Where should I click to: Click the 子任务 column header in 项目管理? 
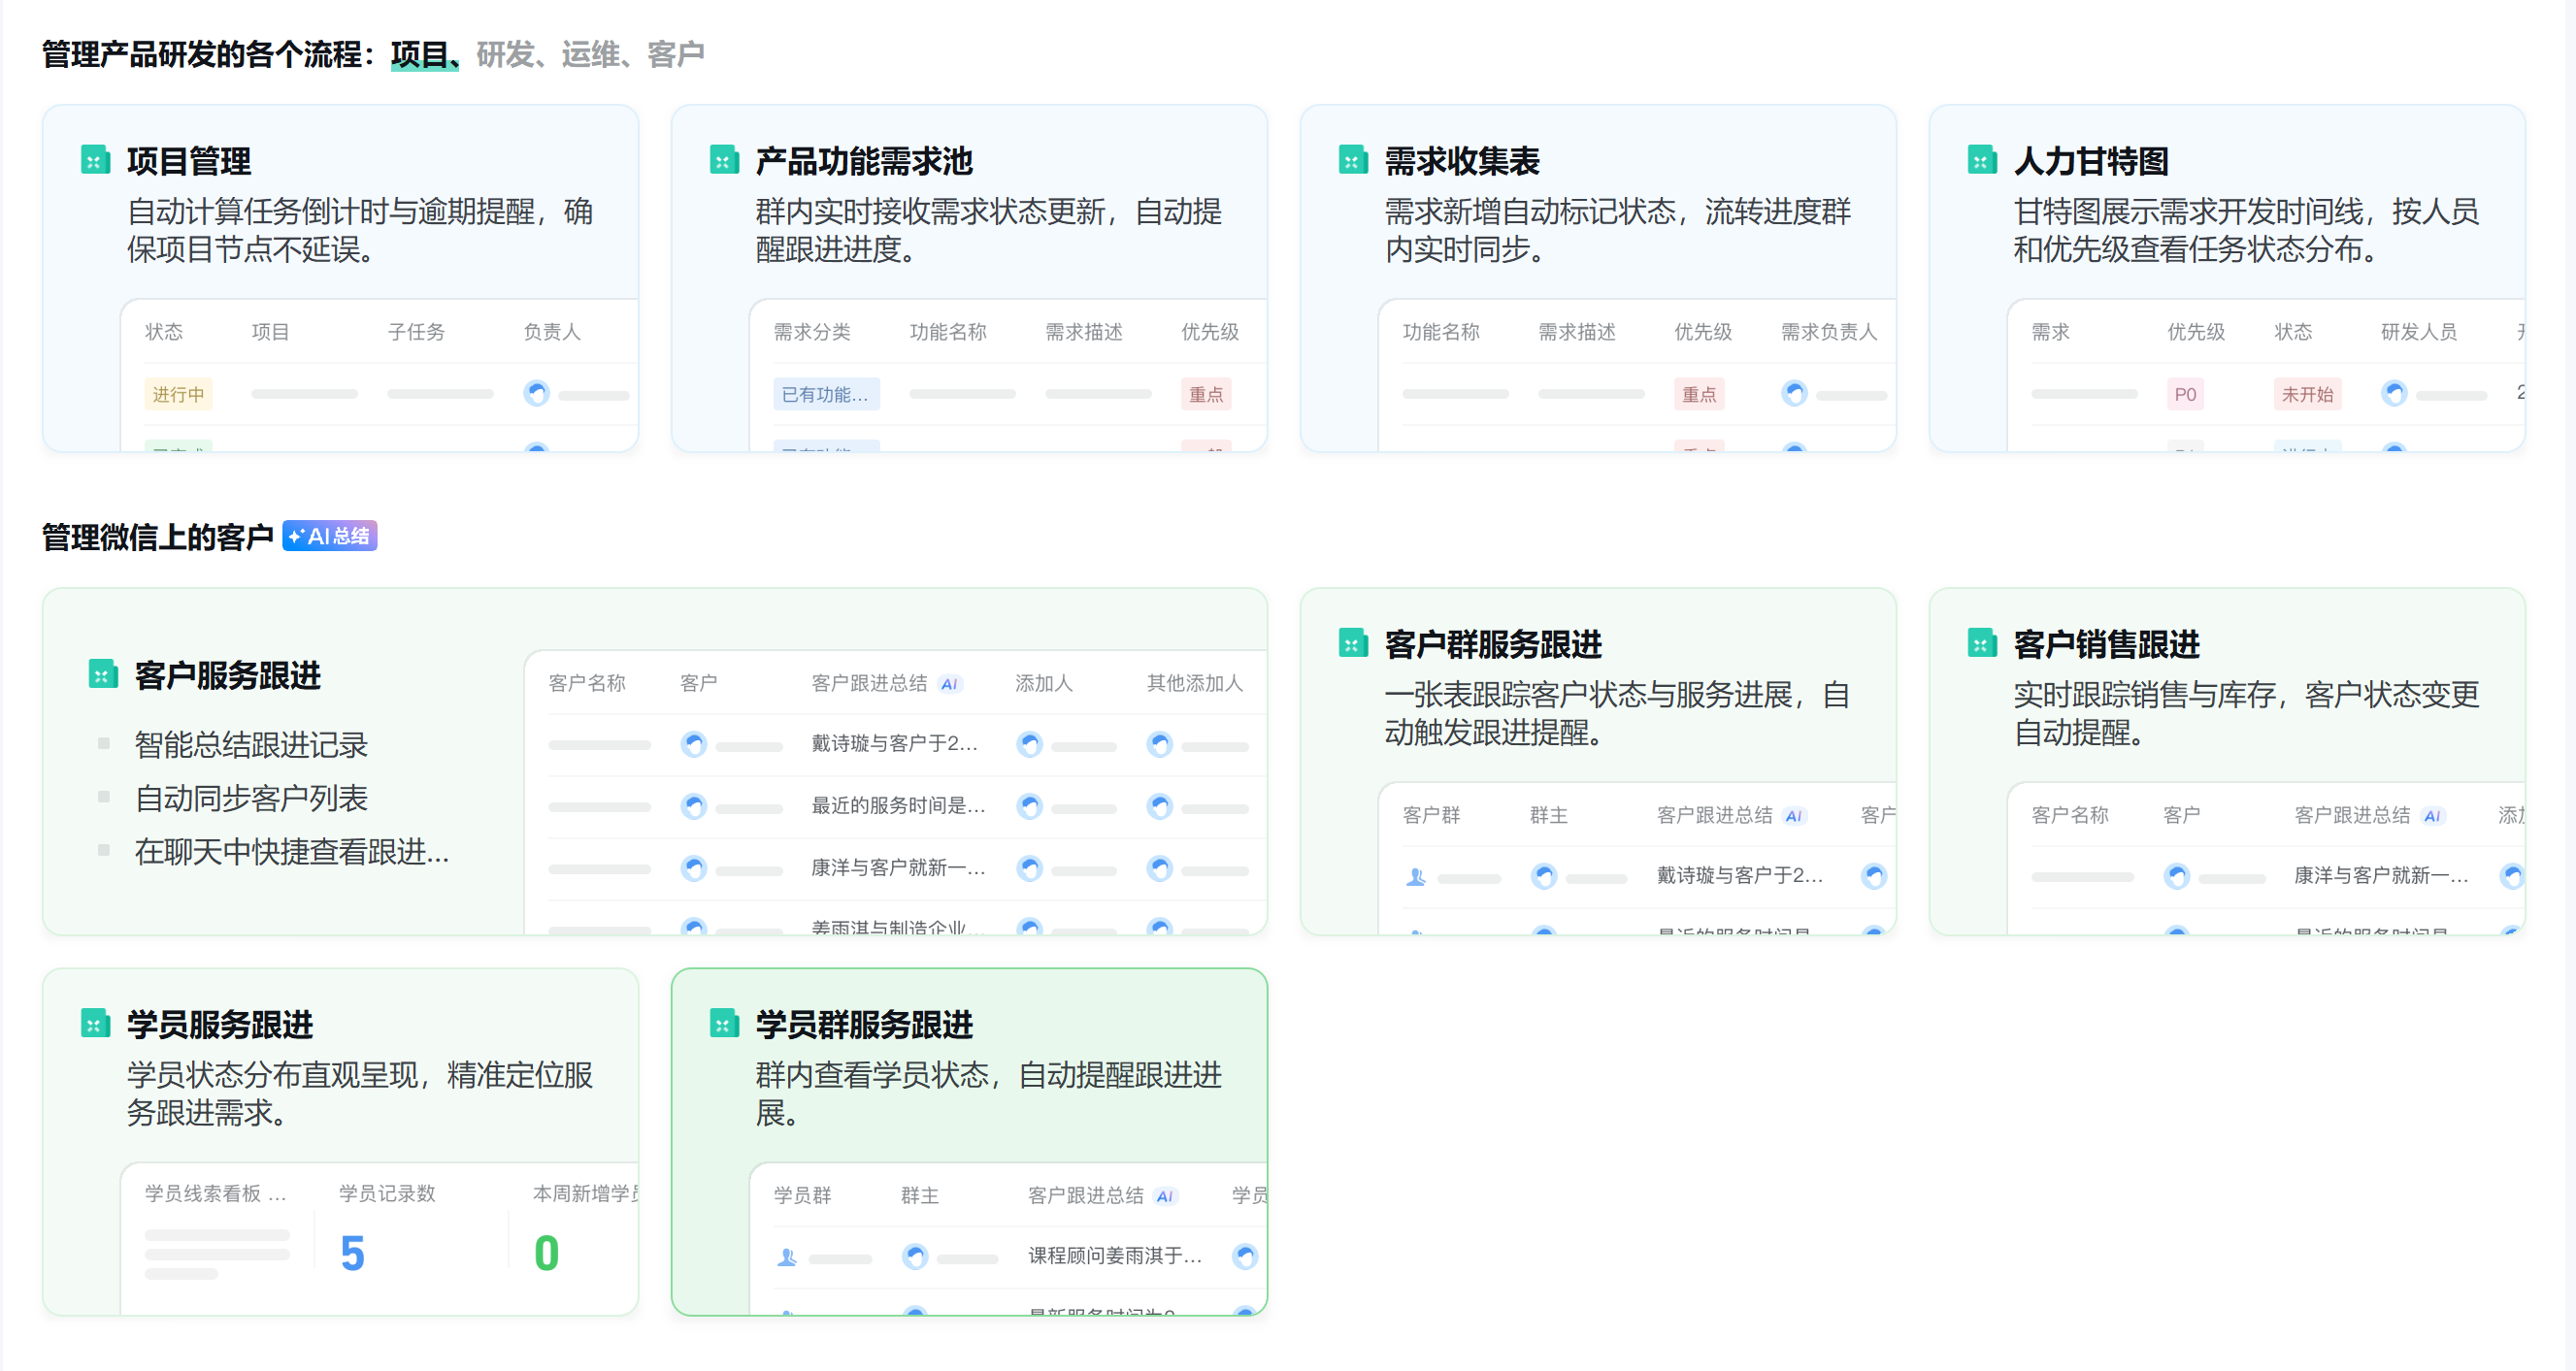(416, 332)
